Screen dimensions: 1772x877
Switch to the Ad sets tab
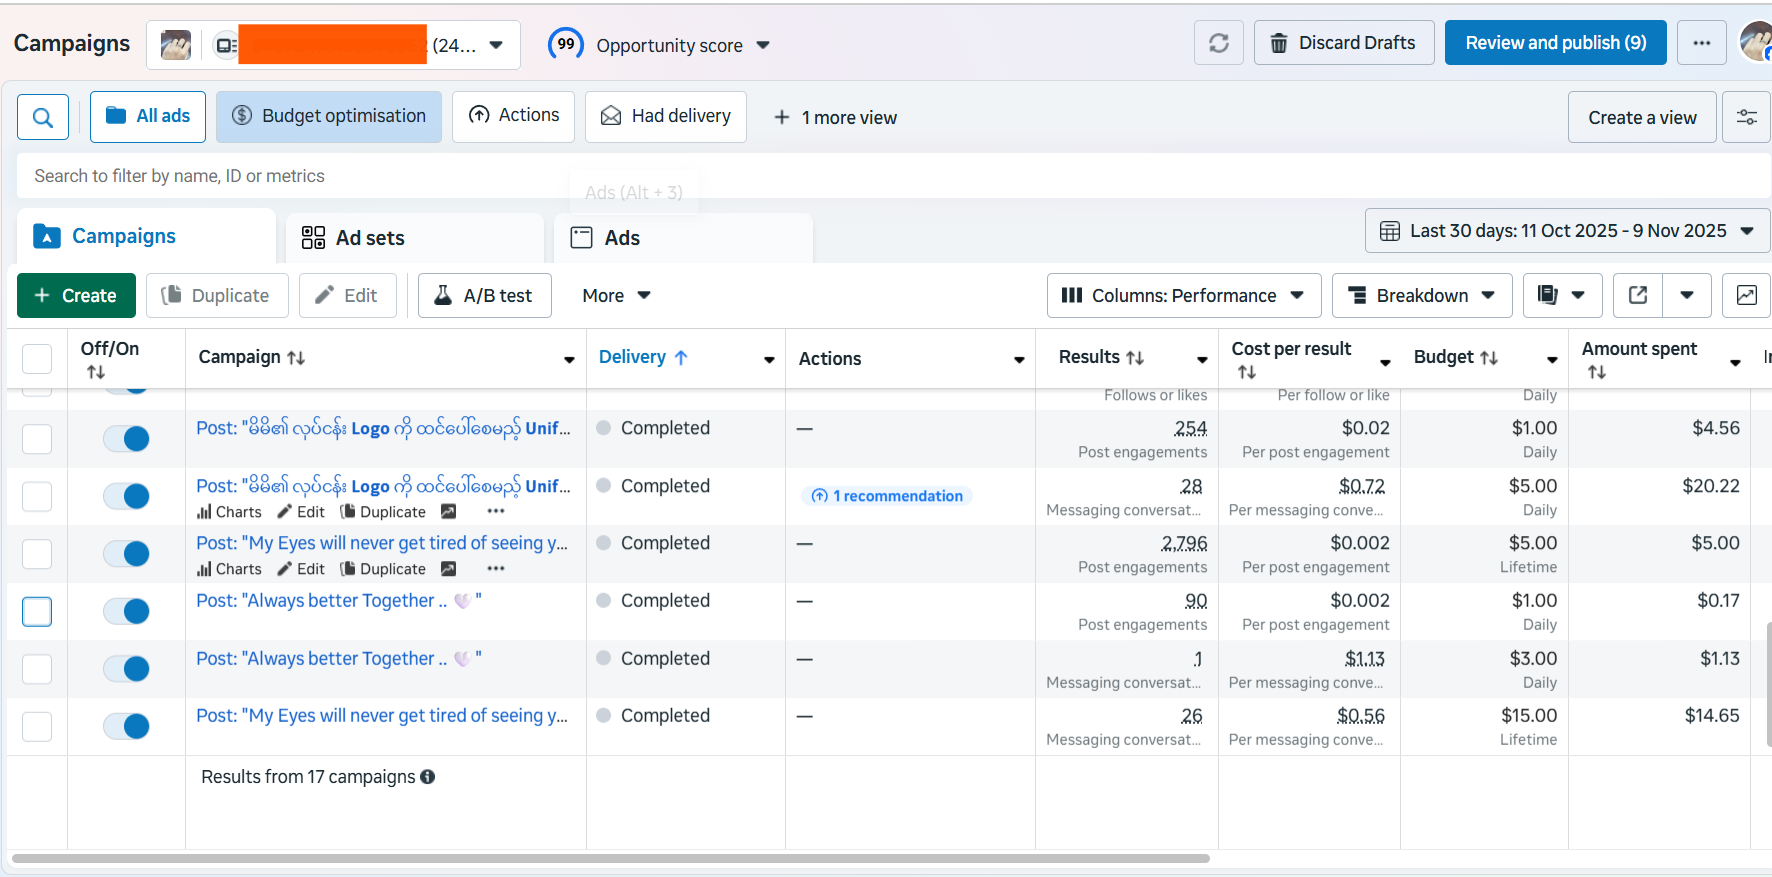tap(369, 238)
